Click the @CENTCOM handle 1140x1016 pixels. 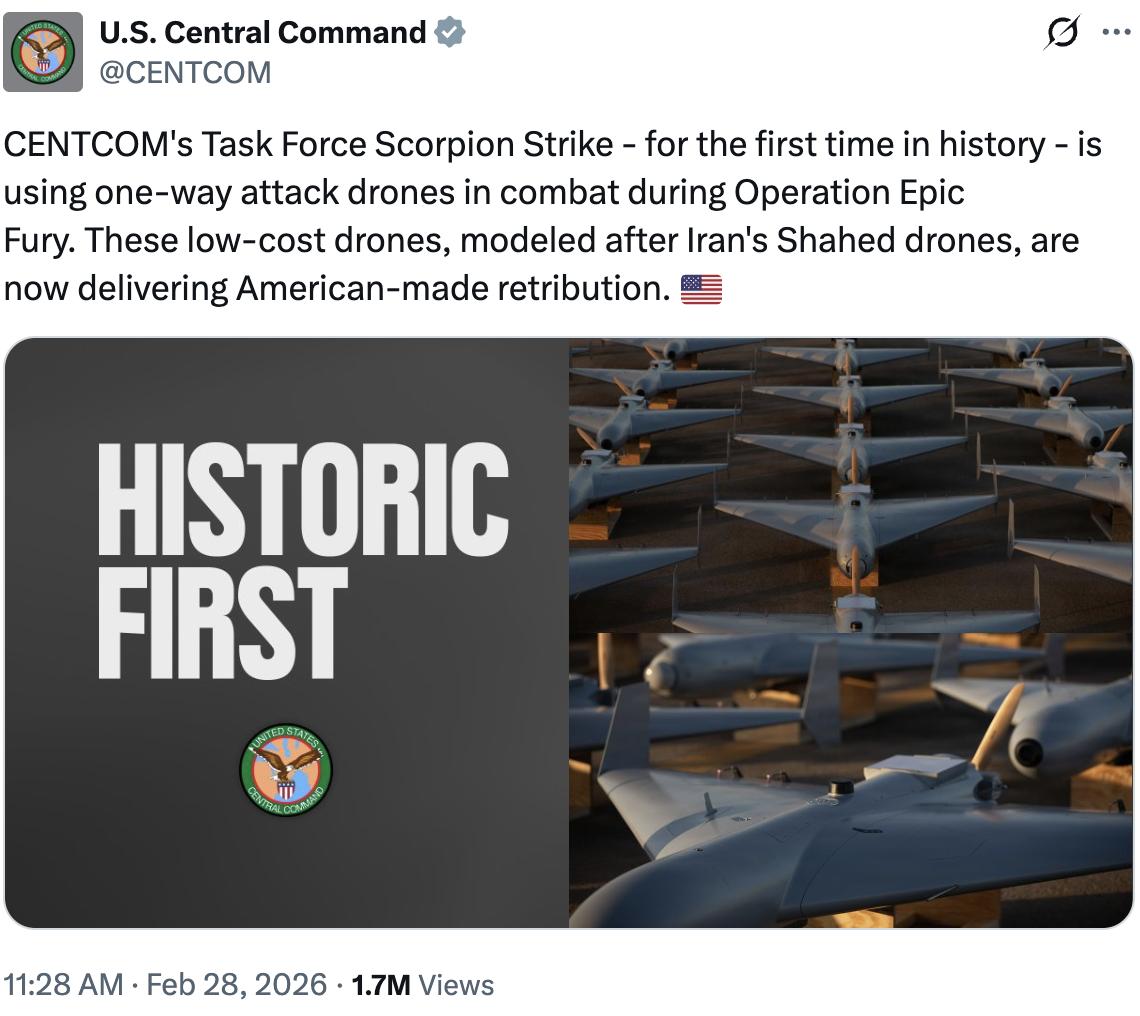click(x=185, y=72)
